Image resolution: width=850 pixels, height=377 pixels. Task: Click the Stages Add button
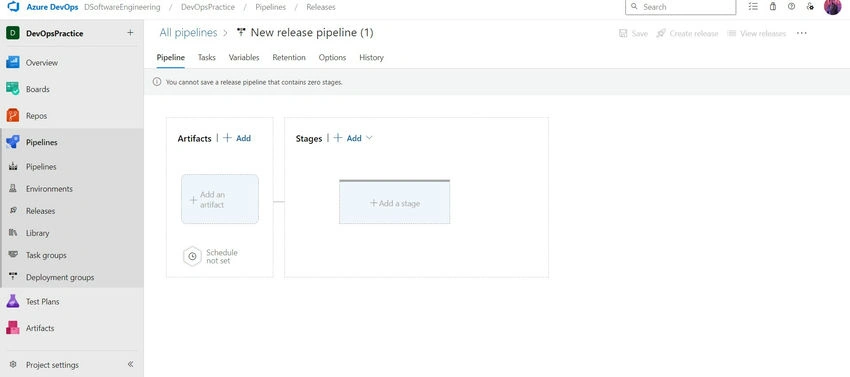click(x=347, y=138)
